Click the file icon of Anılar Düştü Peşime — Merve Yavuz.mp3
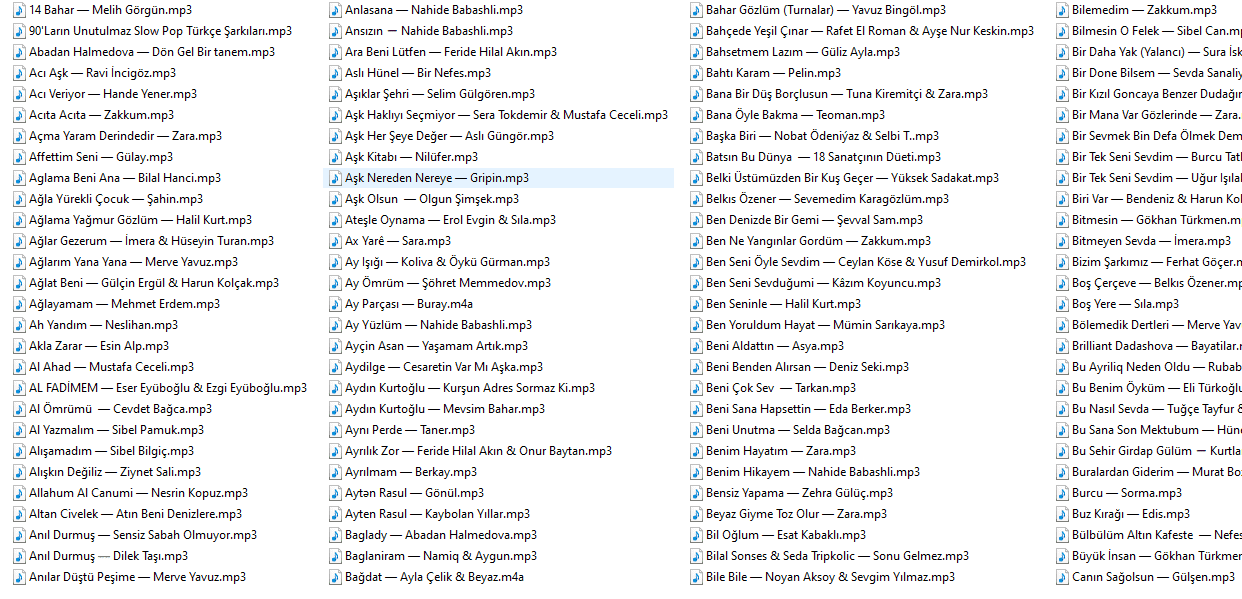Viewport: 1242px width, 599px height. [19, 577]
